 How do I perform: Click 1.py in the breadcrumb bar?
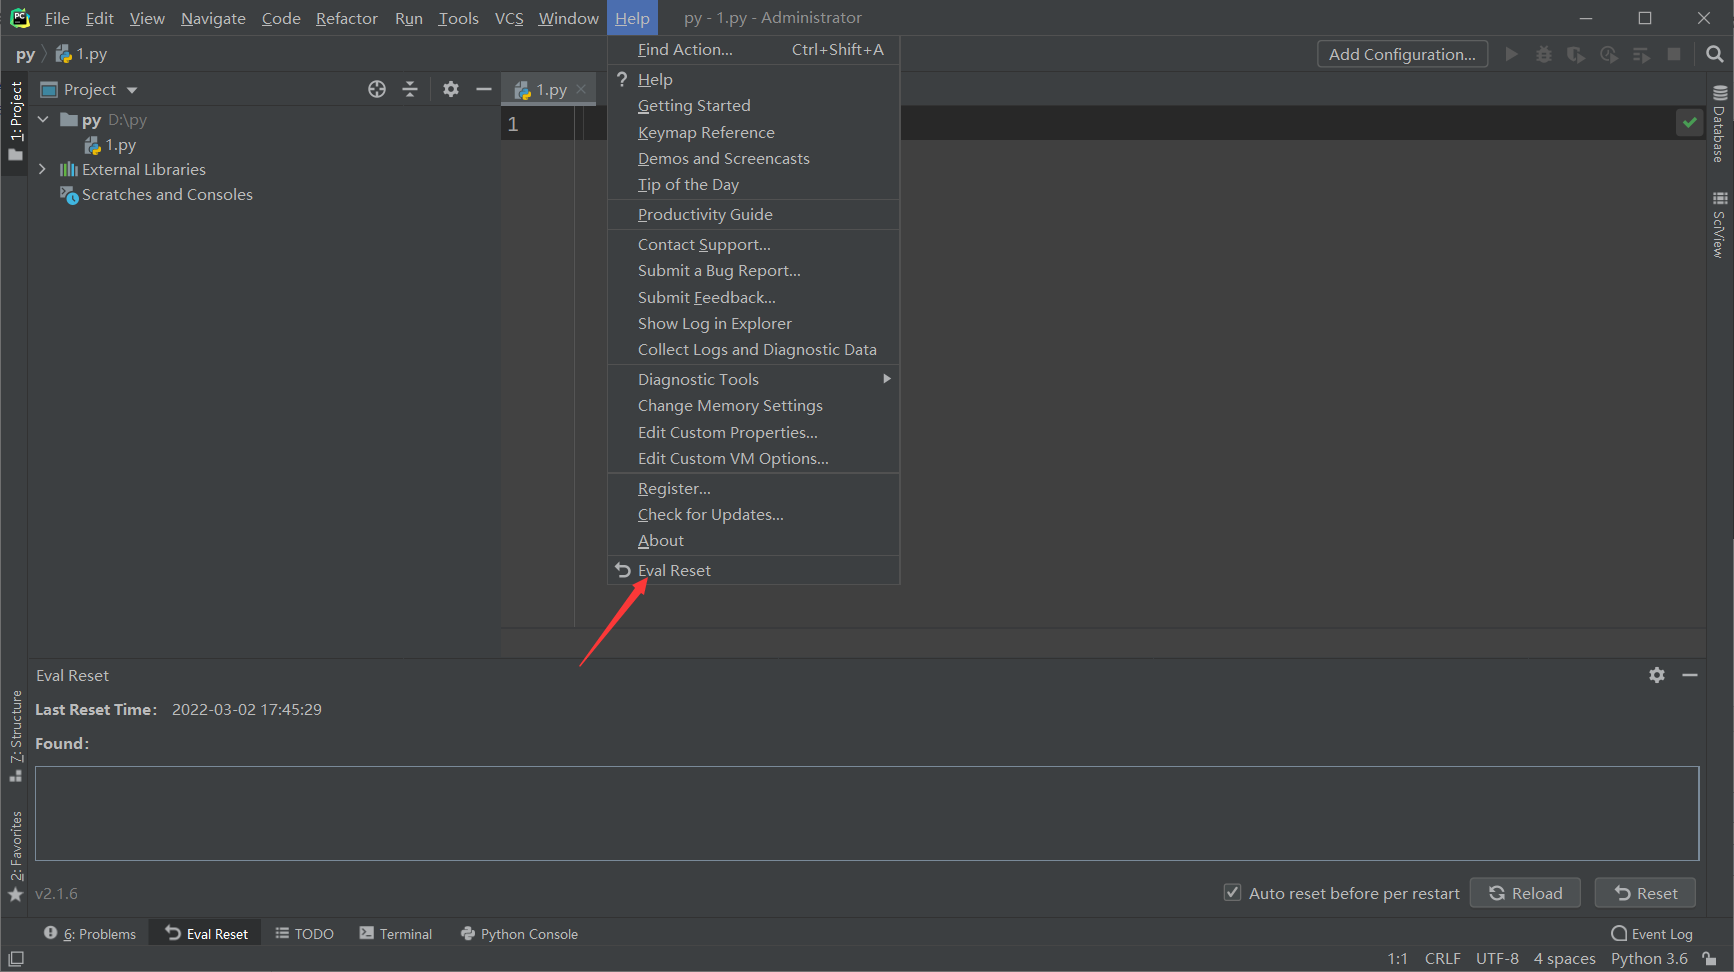click(81, 54)
